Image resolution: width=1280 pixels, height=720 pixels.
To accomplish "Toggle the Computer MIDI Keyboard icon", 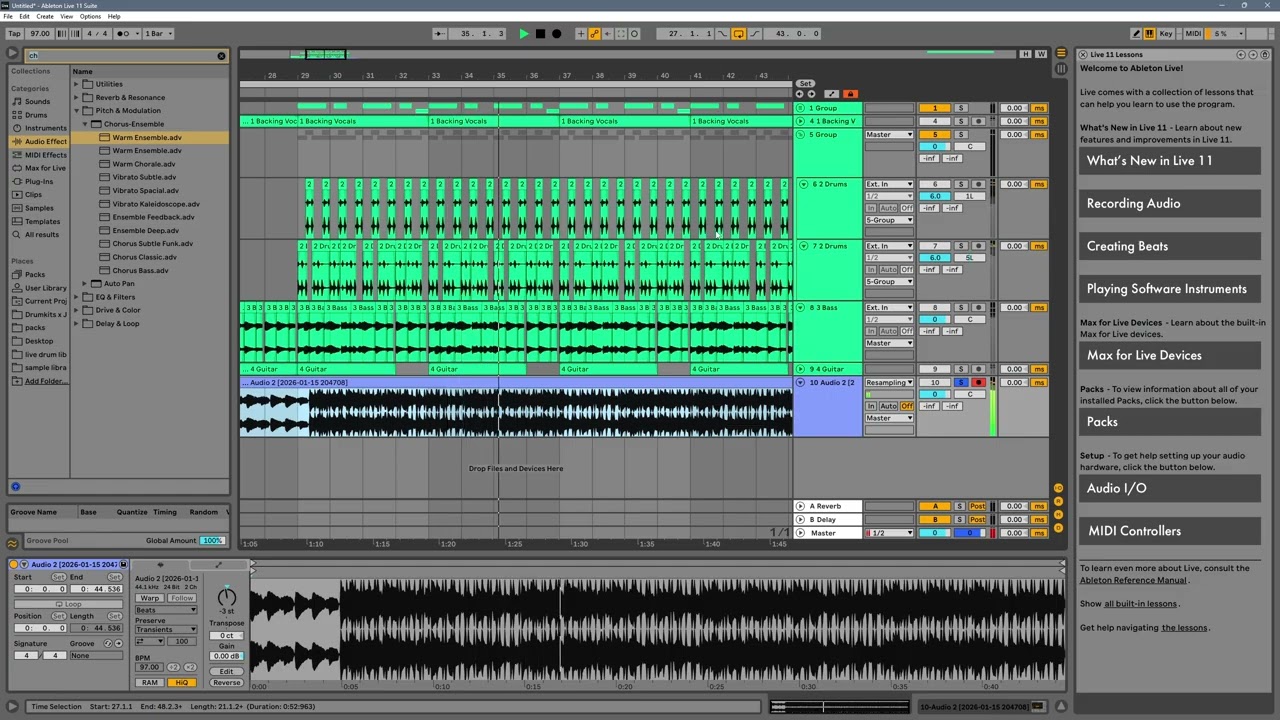I will (1149, 34).
